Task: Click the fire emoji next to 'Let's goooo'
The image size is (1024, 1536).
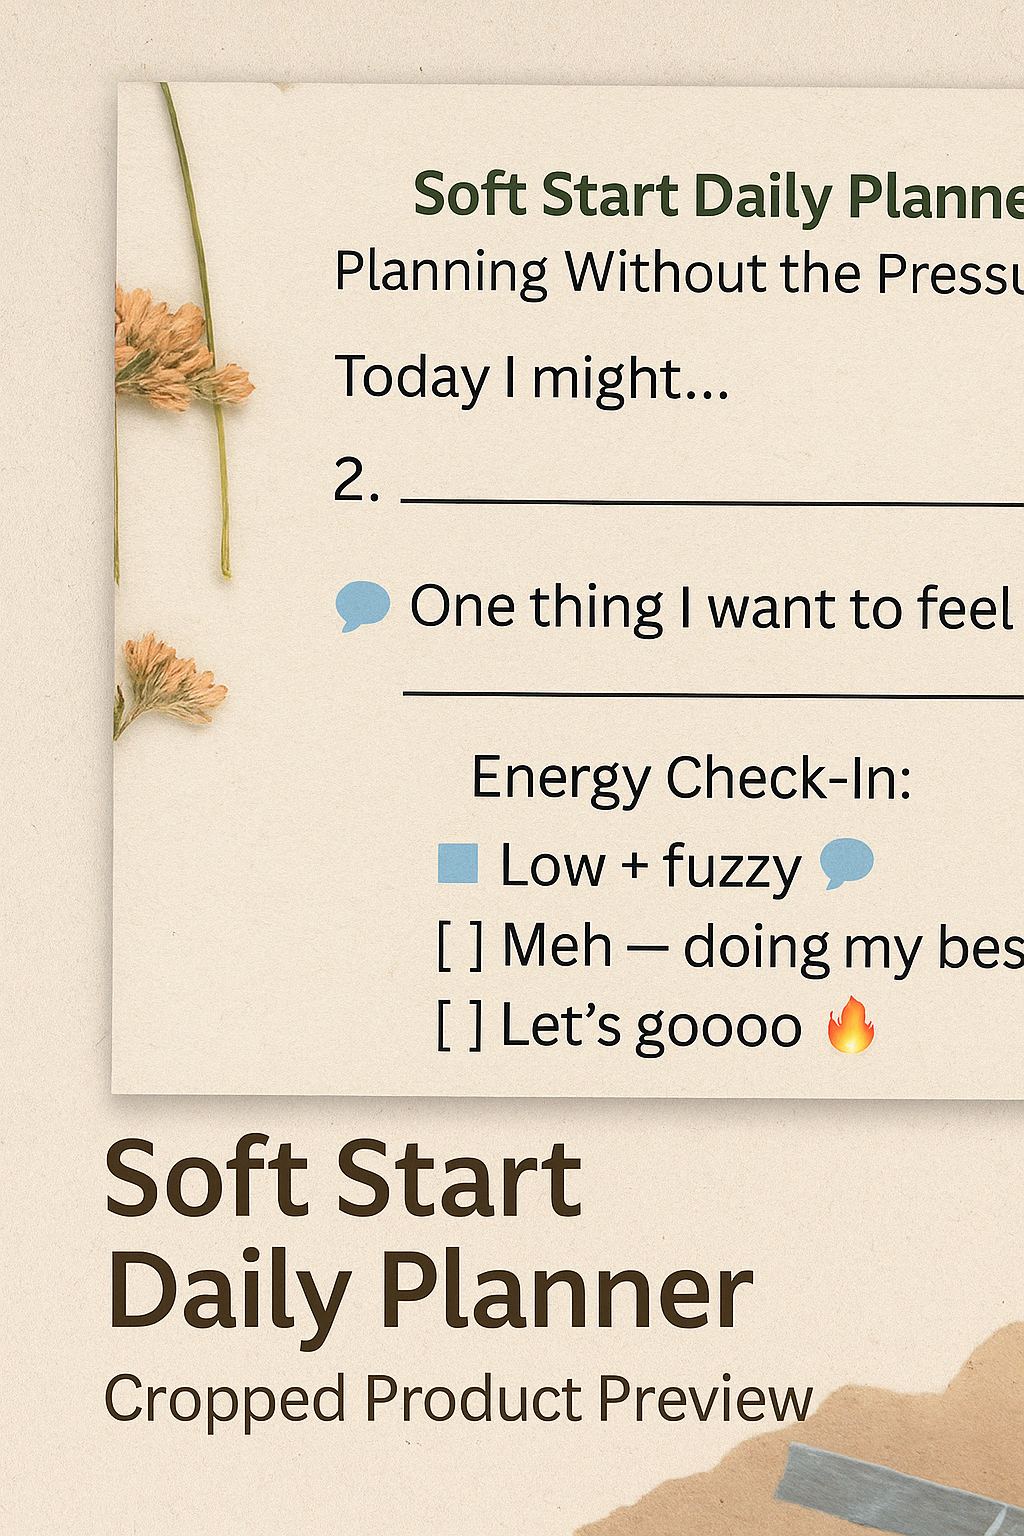Action: point(851,1024)
